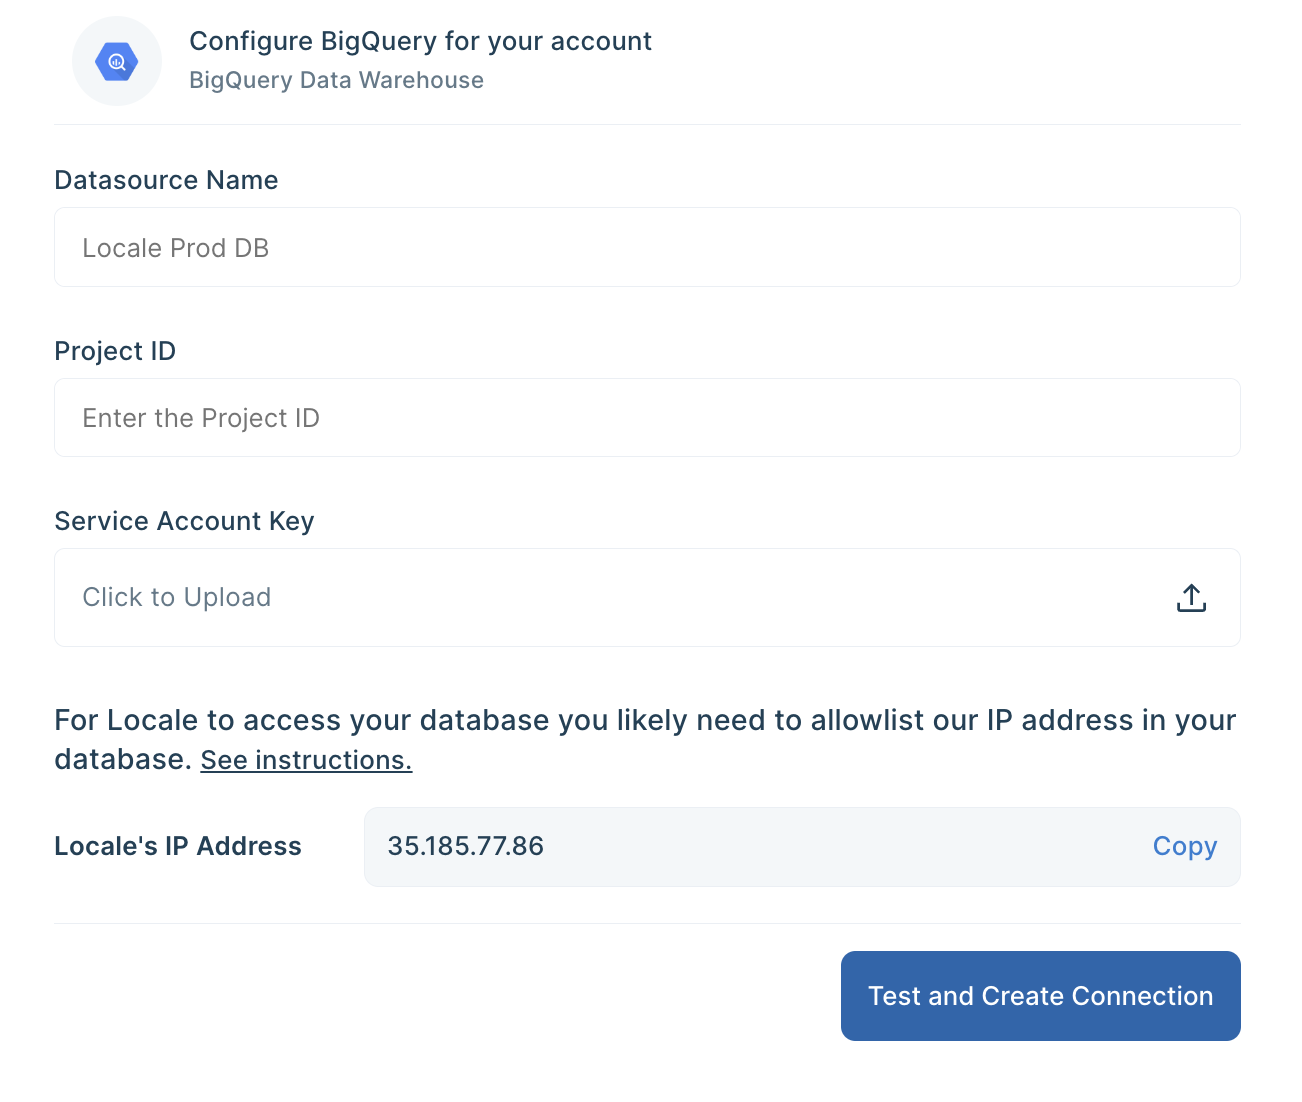Click the BigQuery Data Warehouse subtitle
Image resolution: width=1302 pixels, height=1102 pixels.
(x=336, y=80)
